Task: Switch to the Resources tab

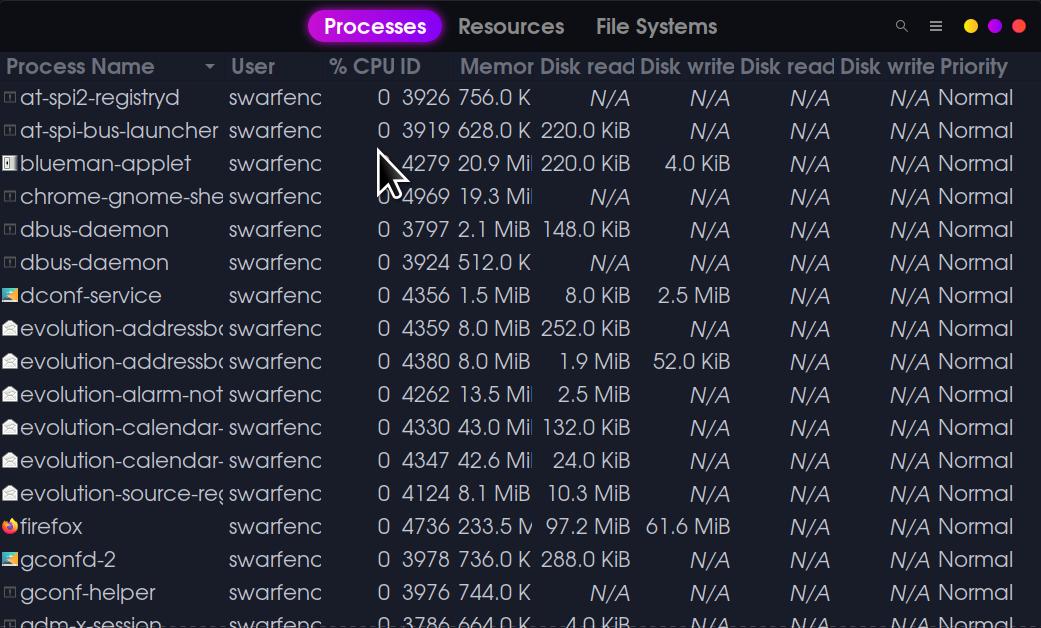Action: coord(511,27)
